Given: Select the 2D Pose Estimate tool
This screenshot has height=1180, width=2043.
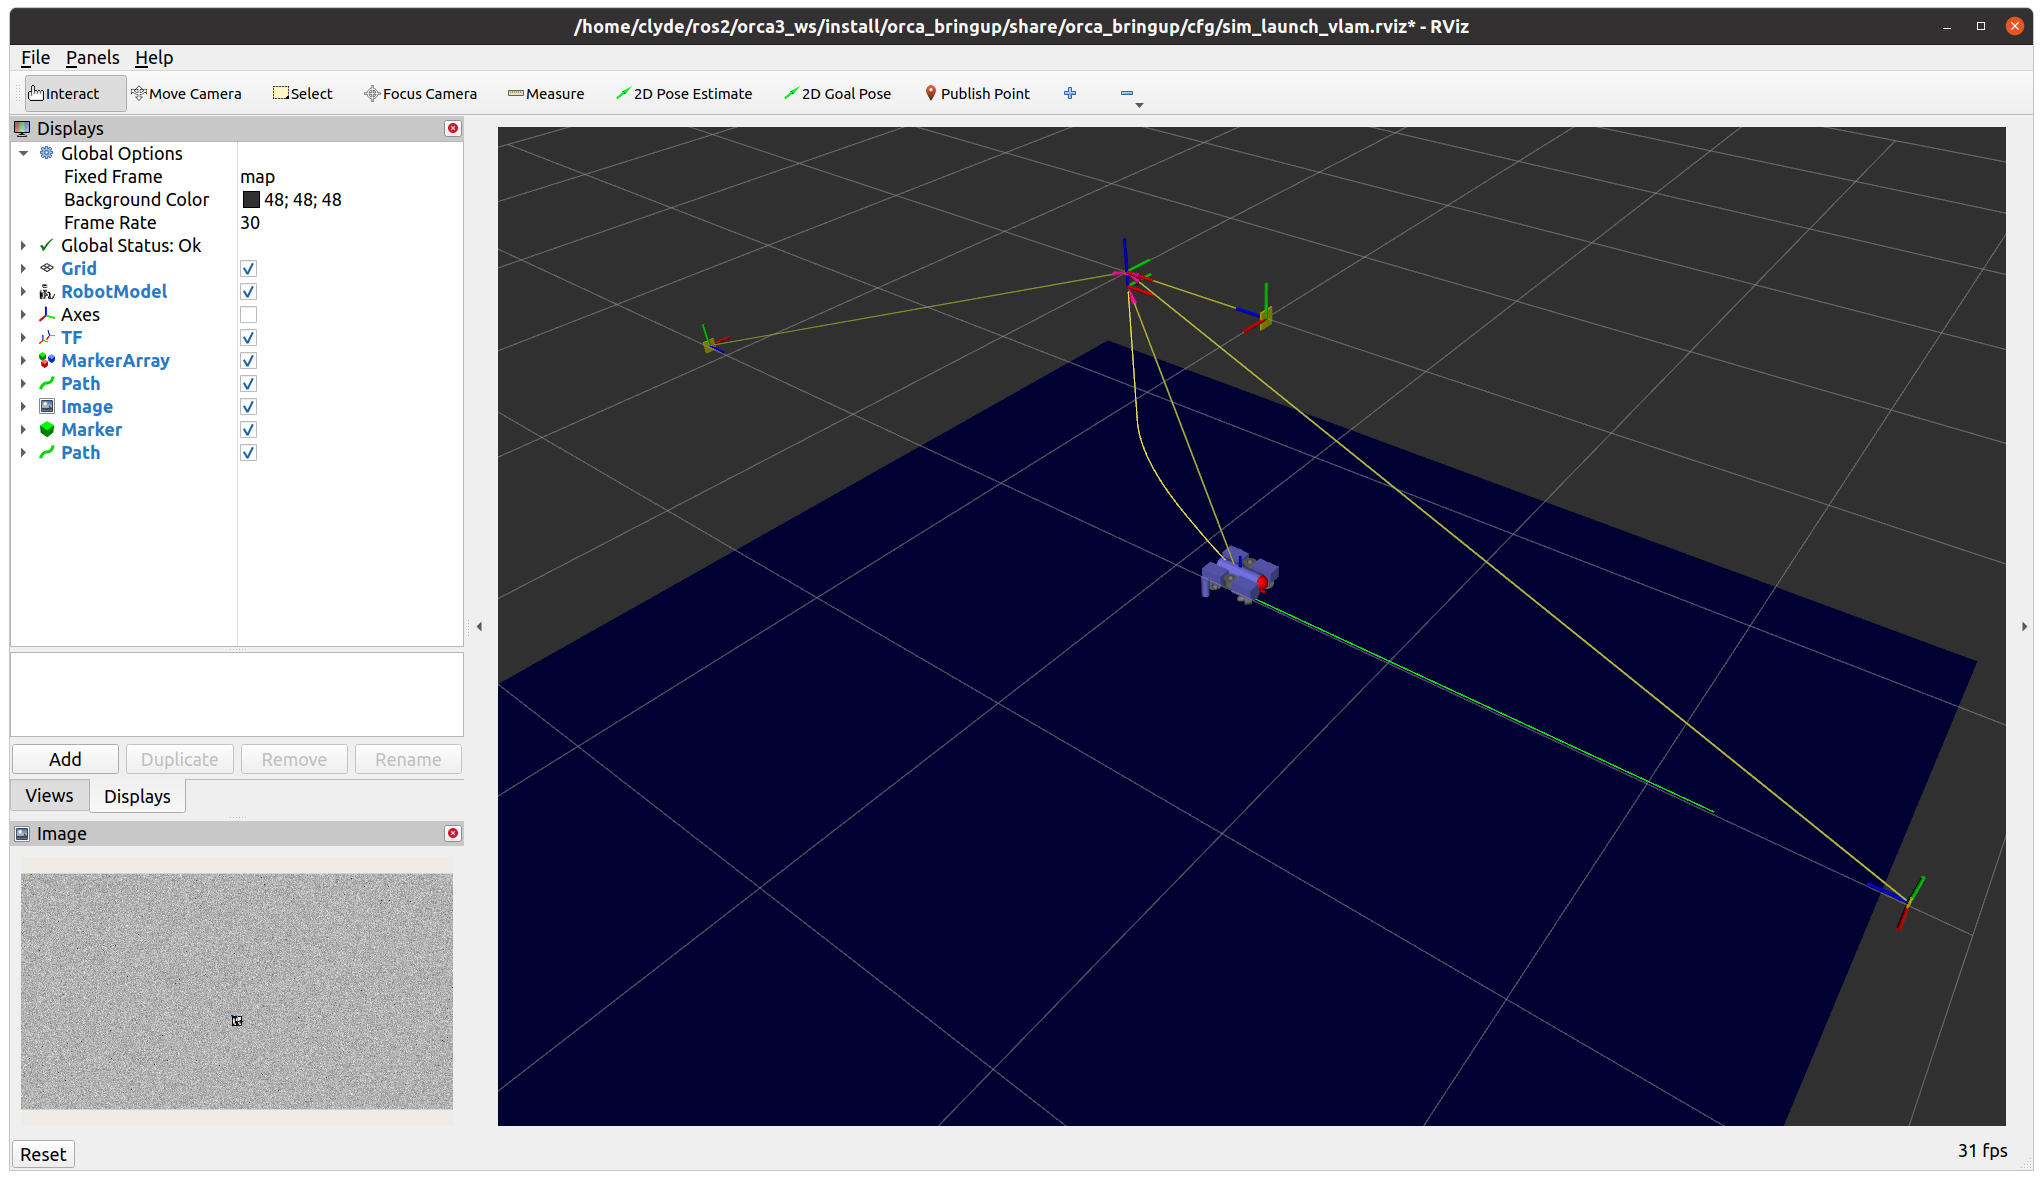Looking at the screenshot, I should tap(684, 93).
